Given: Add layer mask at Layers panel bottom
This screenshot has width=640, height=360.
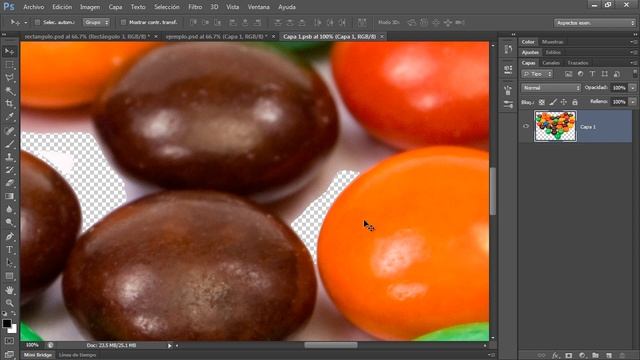Looking at the screenshot, I should click(569, 356).
